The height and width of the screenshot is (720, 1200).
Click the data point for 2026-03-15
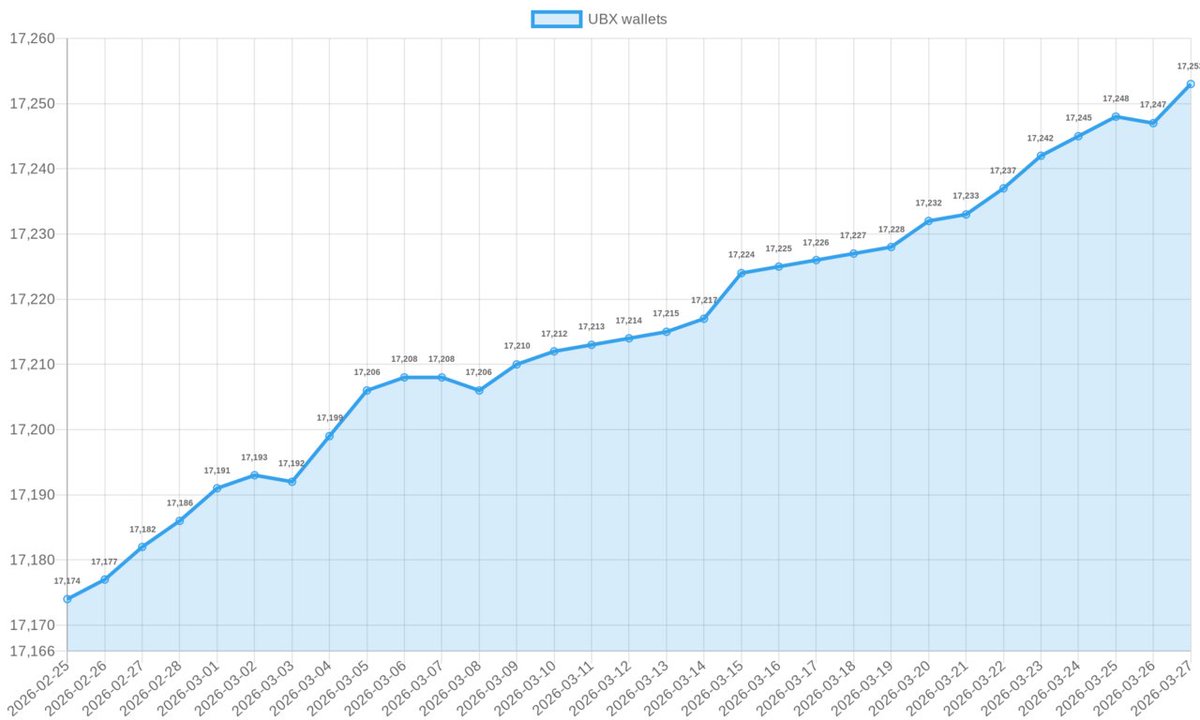pos(740,271)
